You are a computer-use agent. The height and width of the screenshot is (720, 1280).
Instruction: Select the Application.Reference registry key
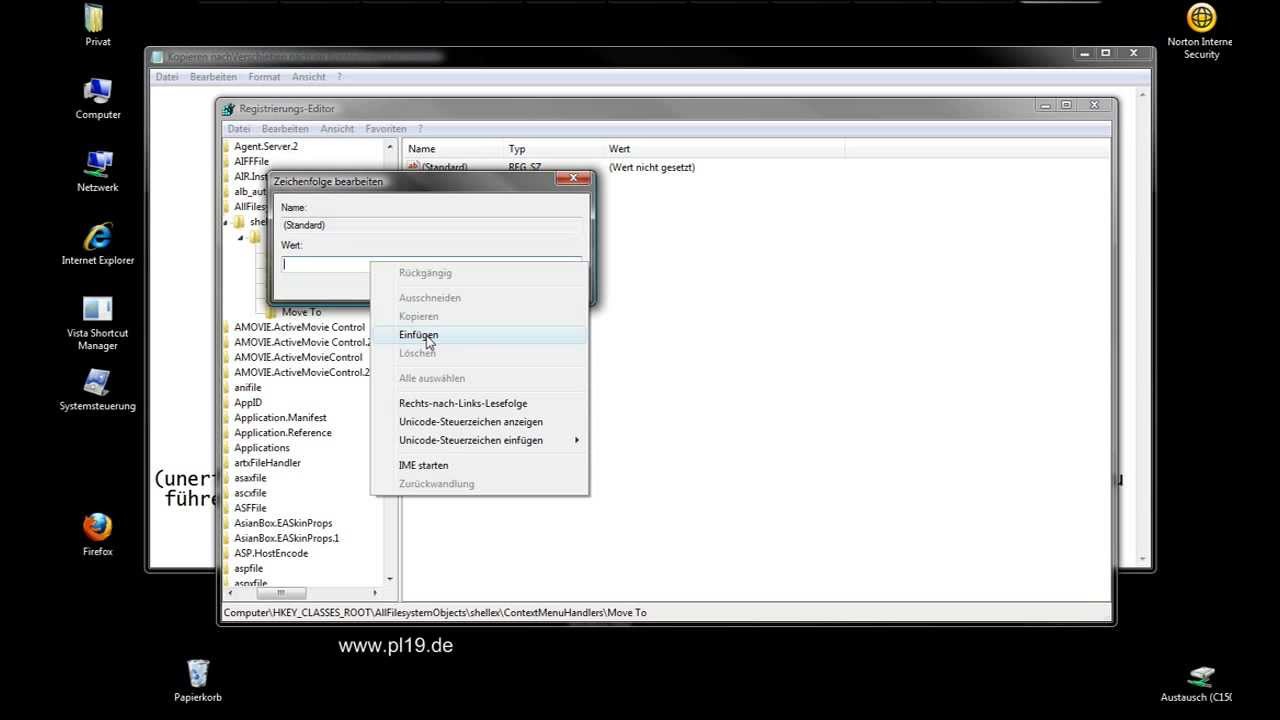tap(282, 432)
